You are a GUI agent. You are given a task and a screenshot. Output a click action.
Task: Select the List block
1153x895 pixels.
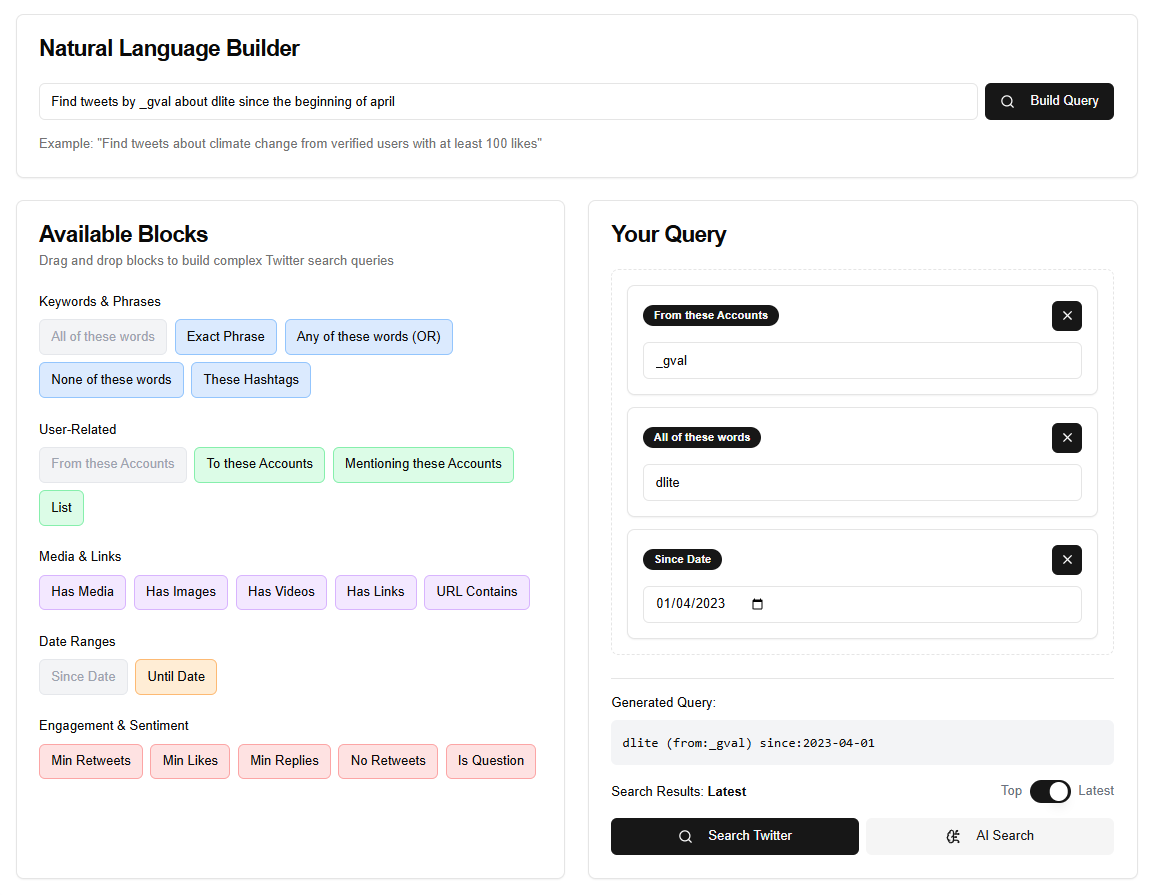click(62, 507)
